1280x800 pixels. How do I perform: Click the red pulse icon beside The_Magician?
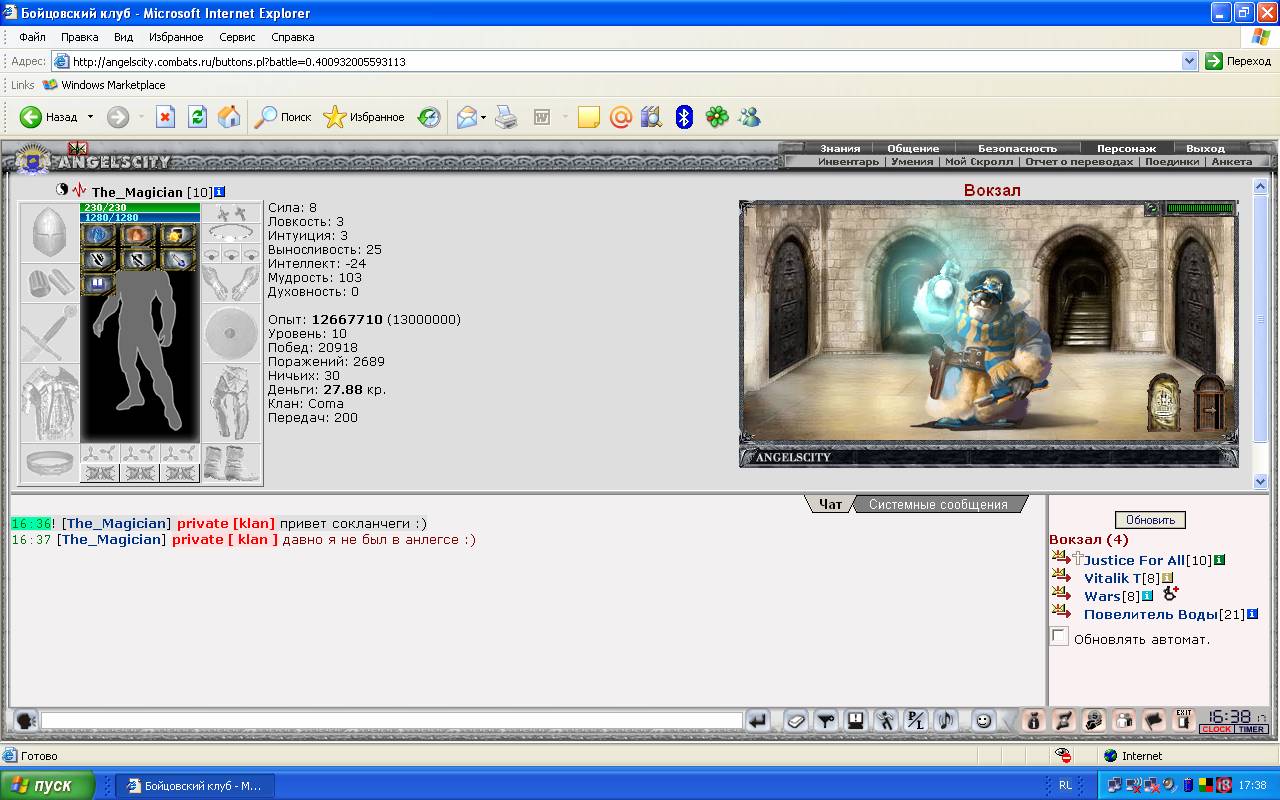pyautogui.click(x=80, y=190)
